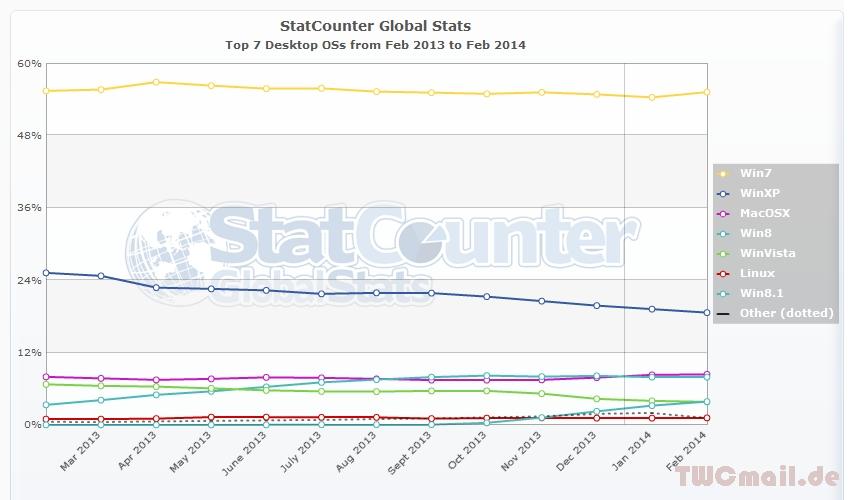Toggle the Win8.1 series legend label

(761, 293)
